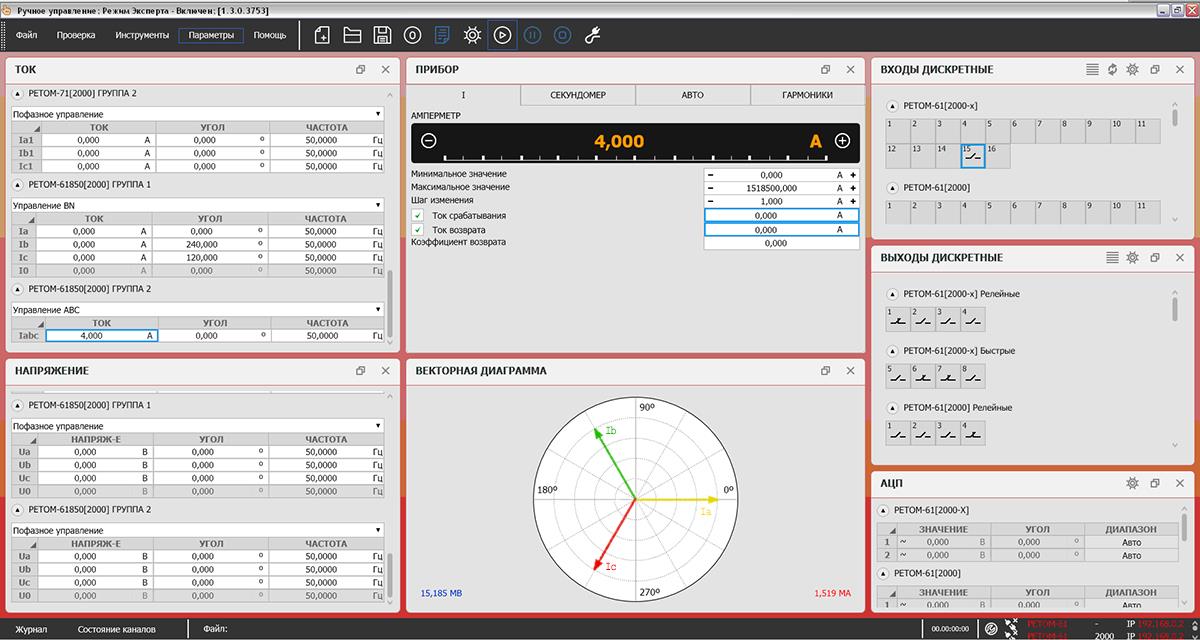1200x640 pixels.
Task: Decrement Минимальное значение with its minus button
Action: point(711,174)
